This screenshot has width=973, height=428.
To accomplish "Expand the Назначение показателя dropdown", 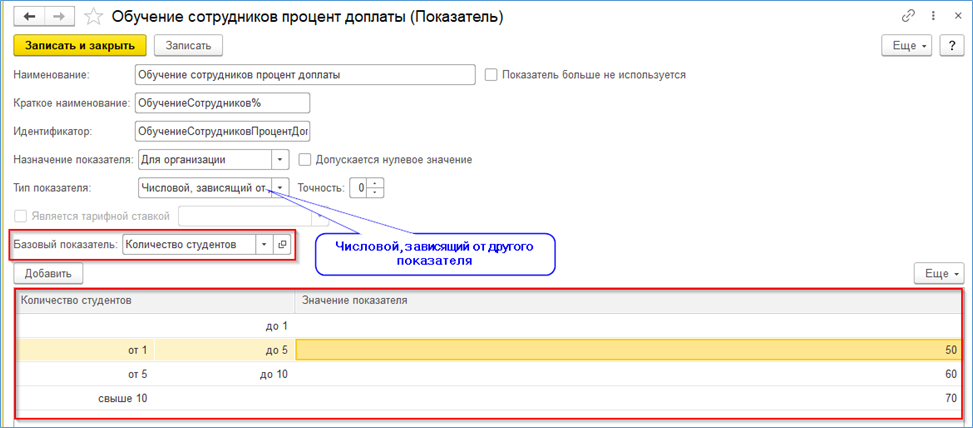I will point(280,159).
